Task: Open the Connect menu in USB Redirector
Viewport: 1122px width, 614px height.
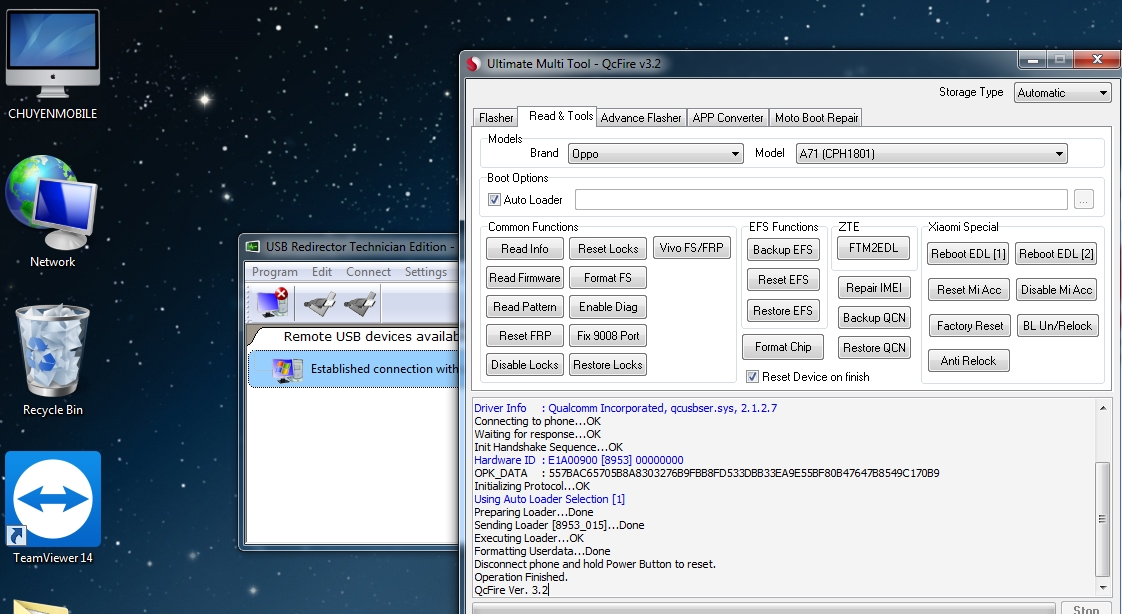Action: (x=369, y=272)
